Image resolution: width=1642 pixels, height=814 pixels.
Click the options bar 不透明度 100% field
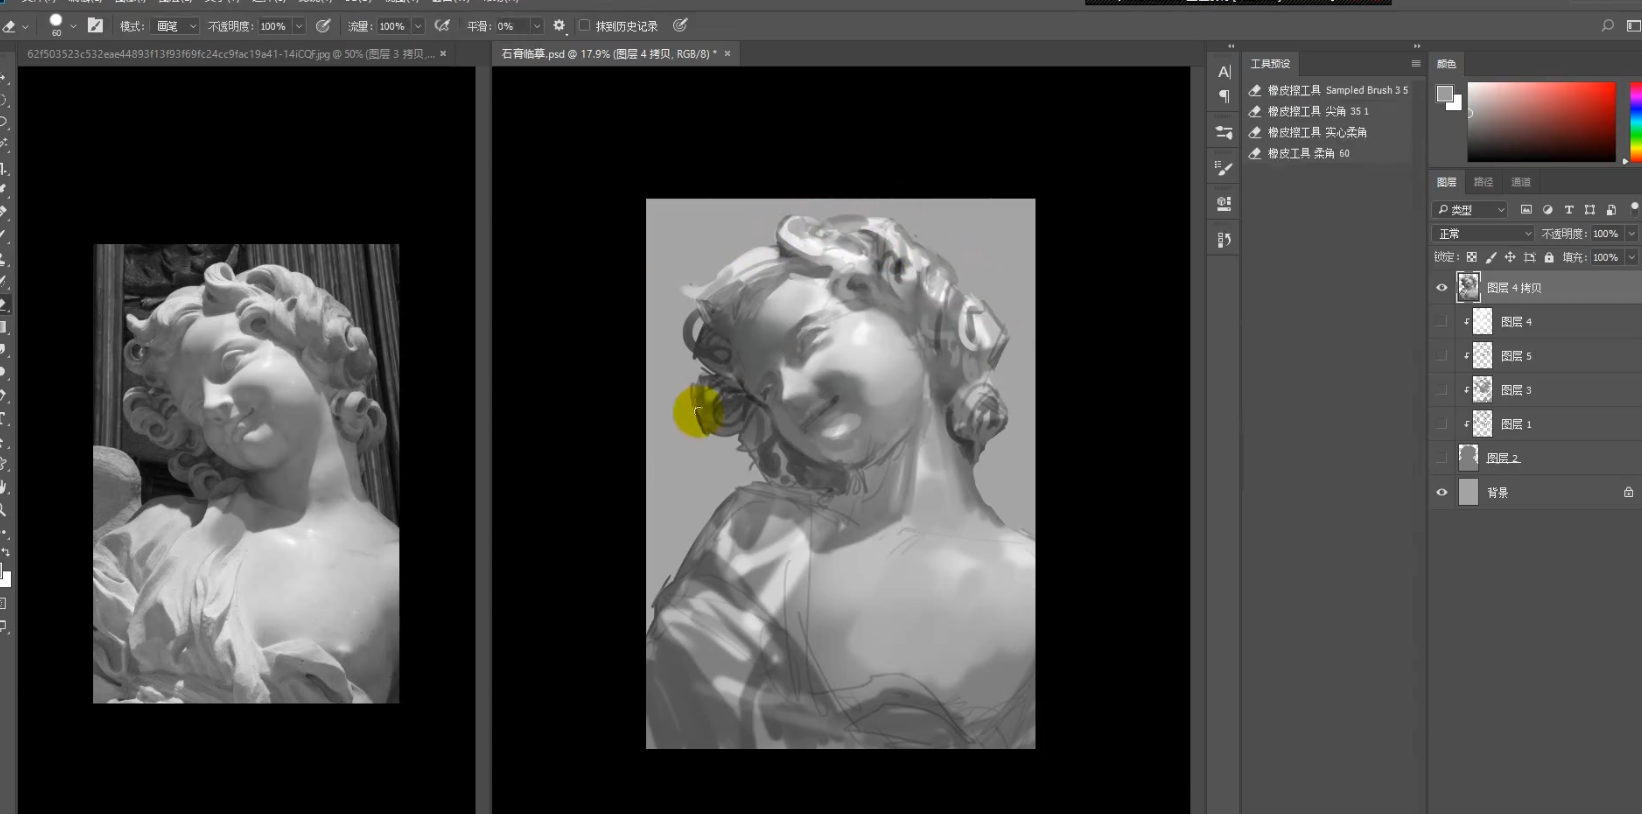pyautogui.click(x=273, y=26)
